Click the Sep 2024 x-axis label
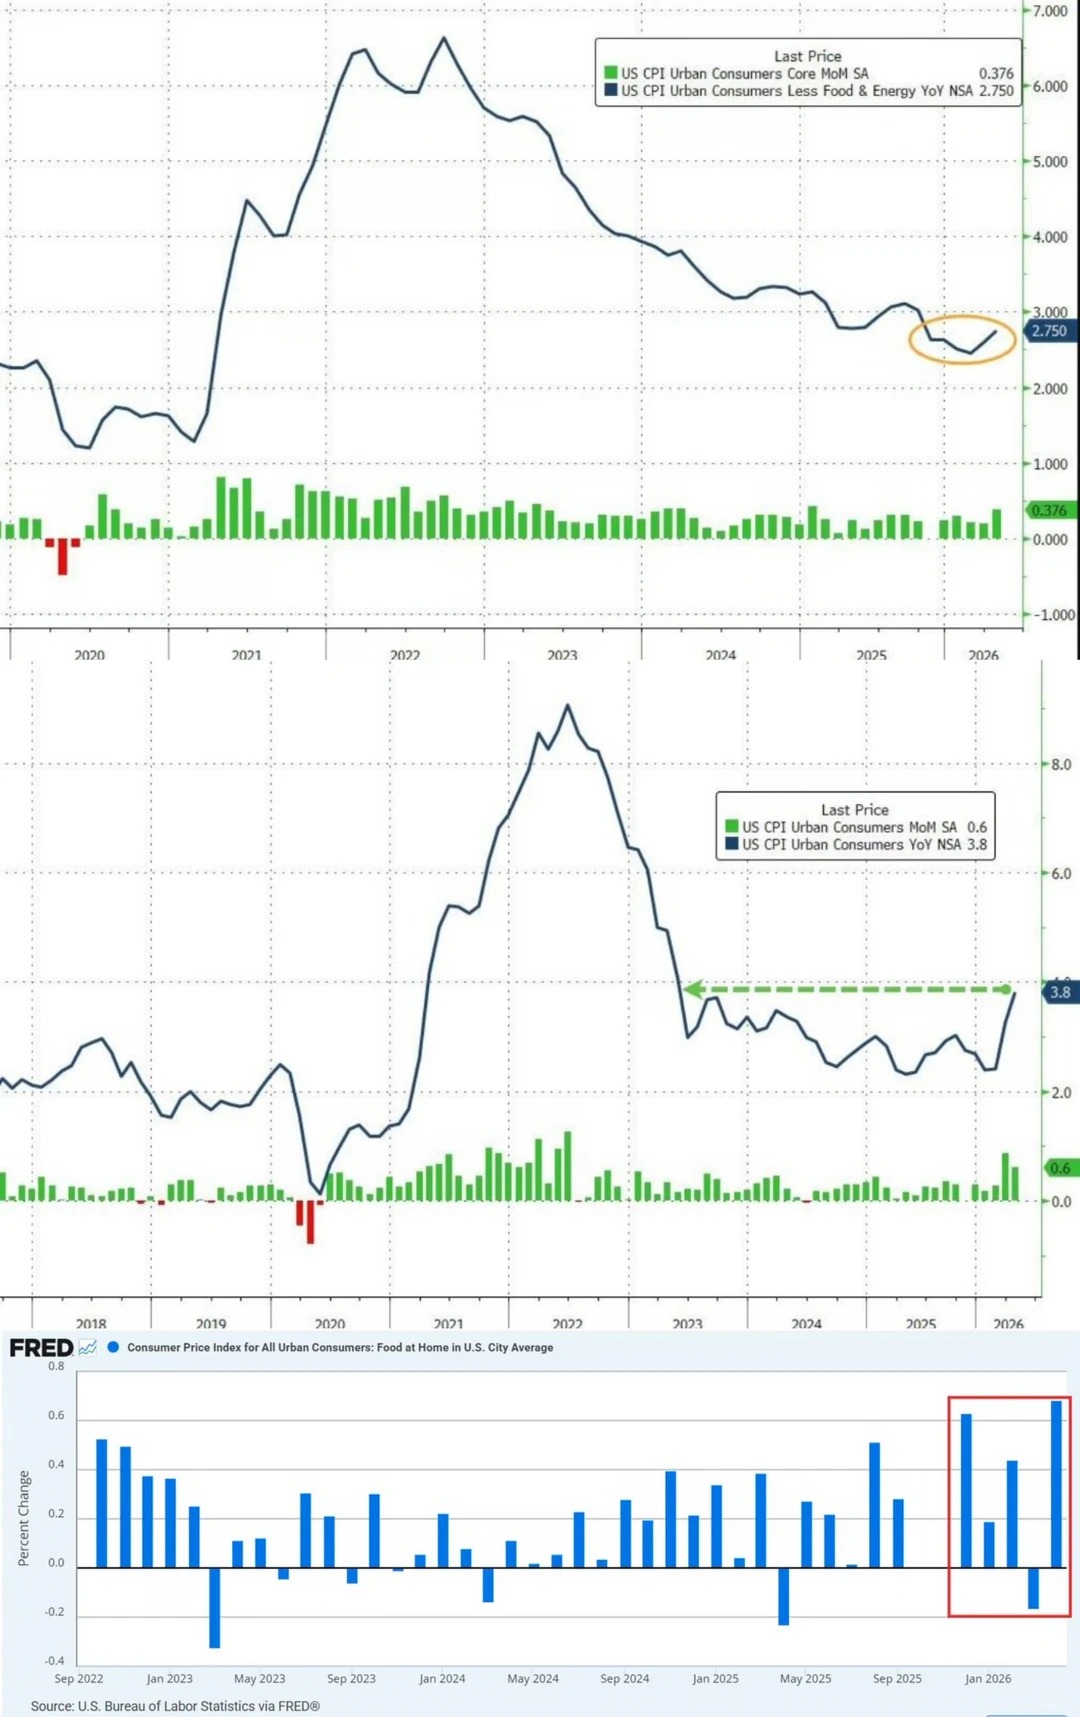Image resolution: width=1080 pixels, height=1717 pixels. pyautogui.click(x=625, y=1679)
